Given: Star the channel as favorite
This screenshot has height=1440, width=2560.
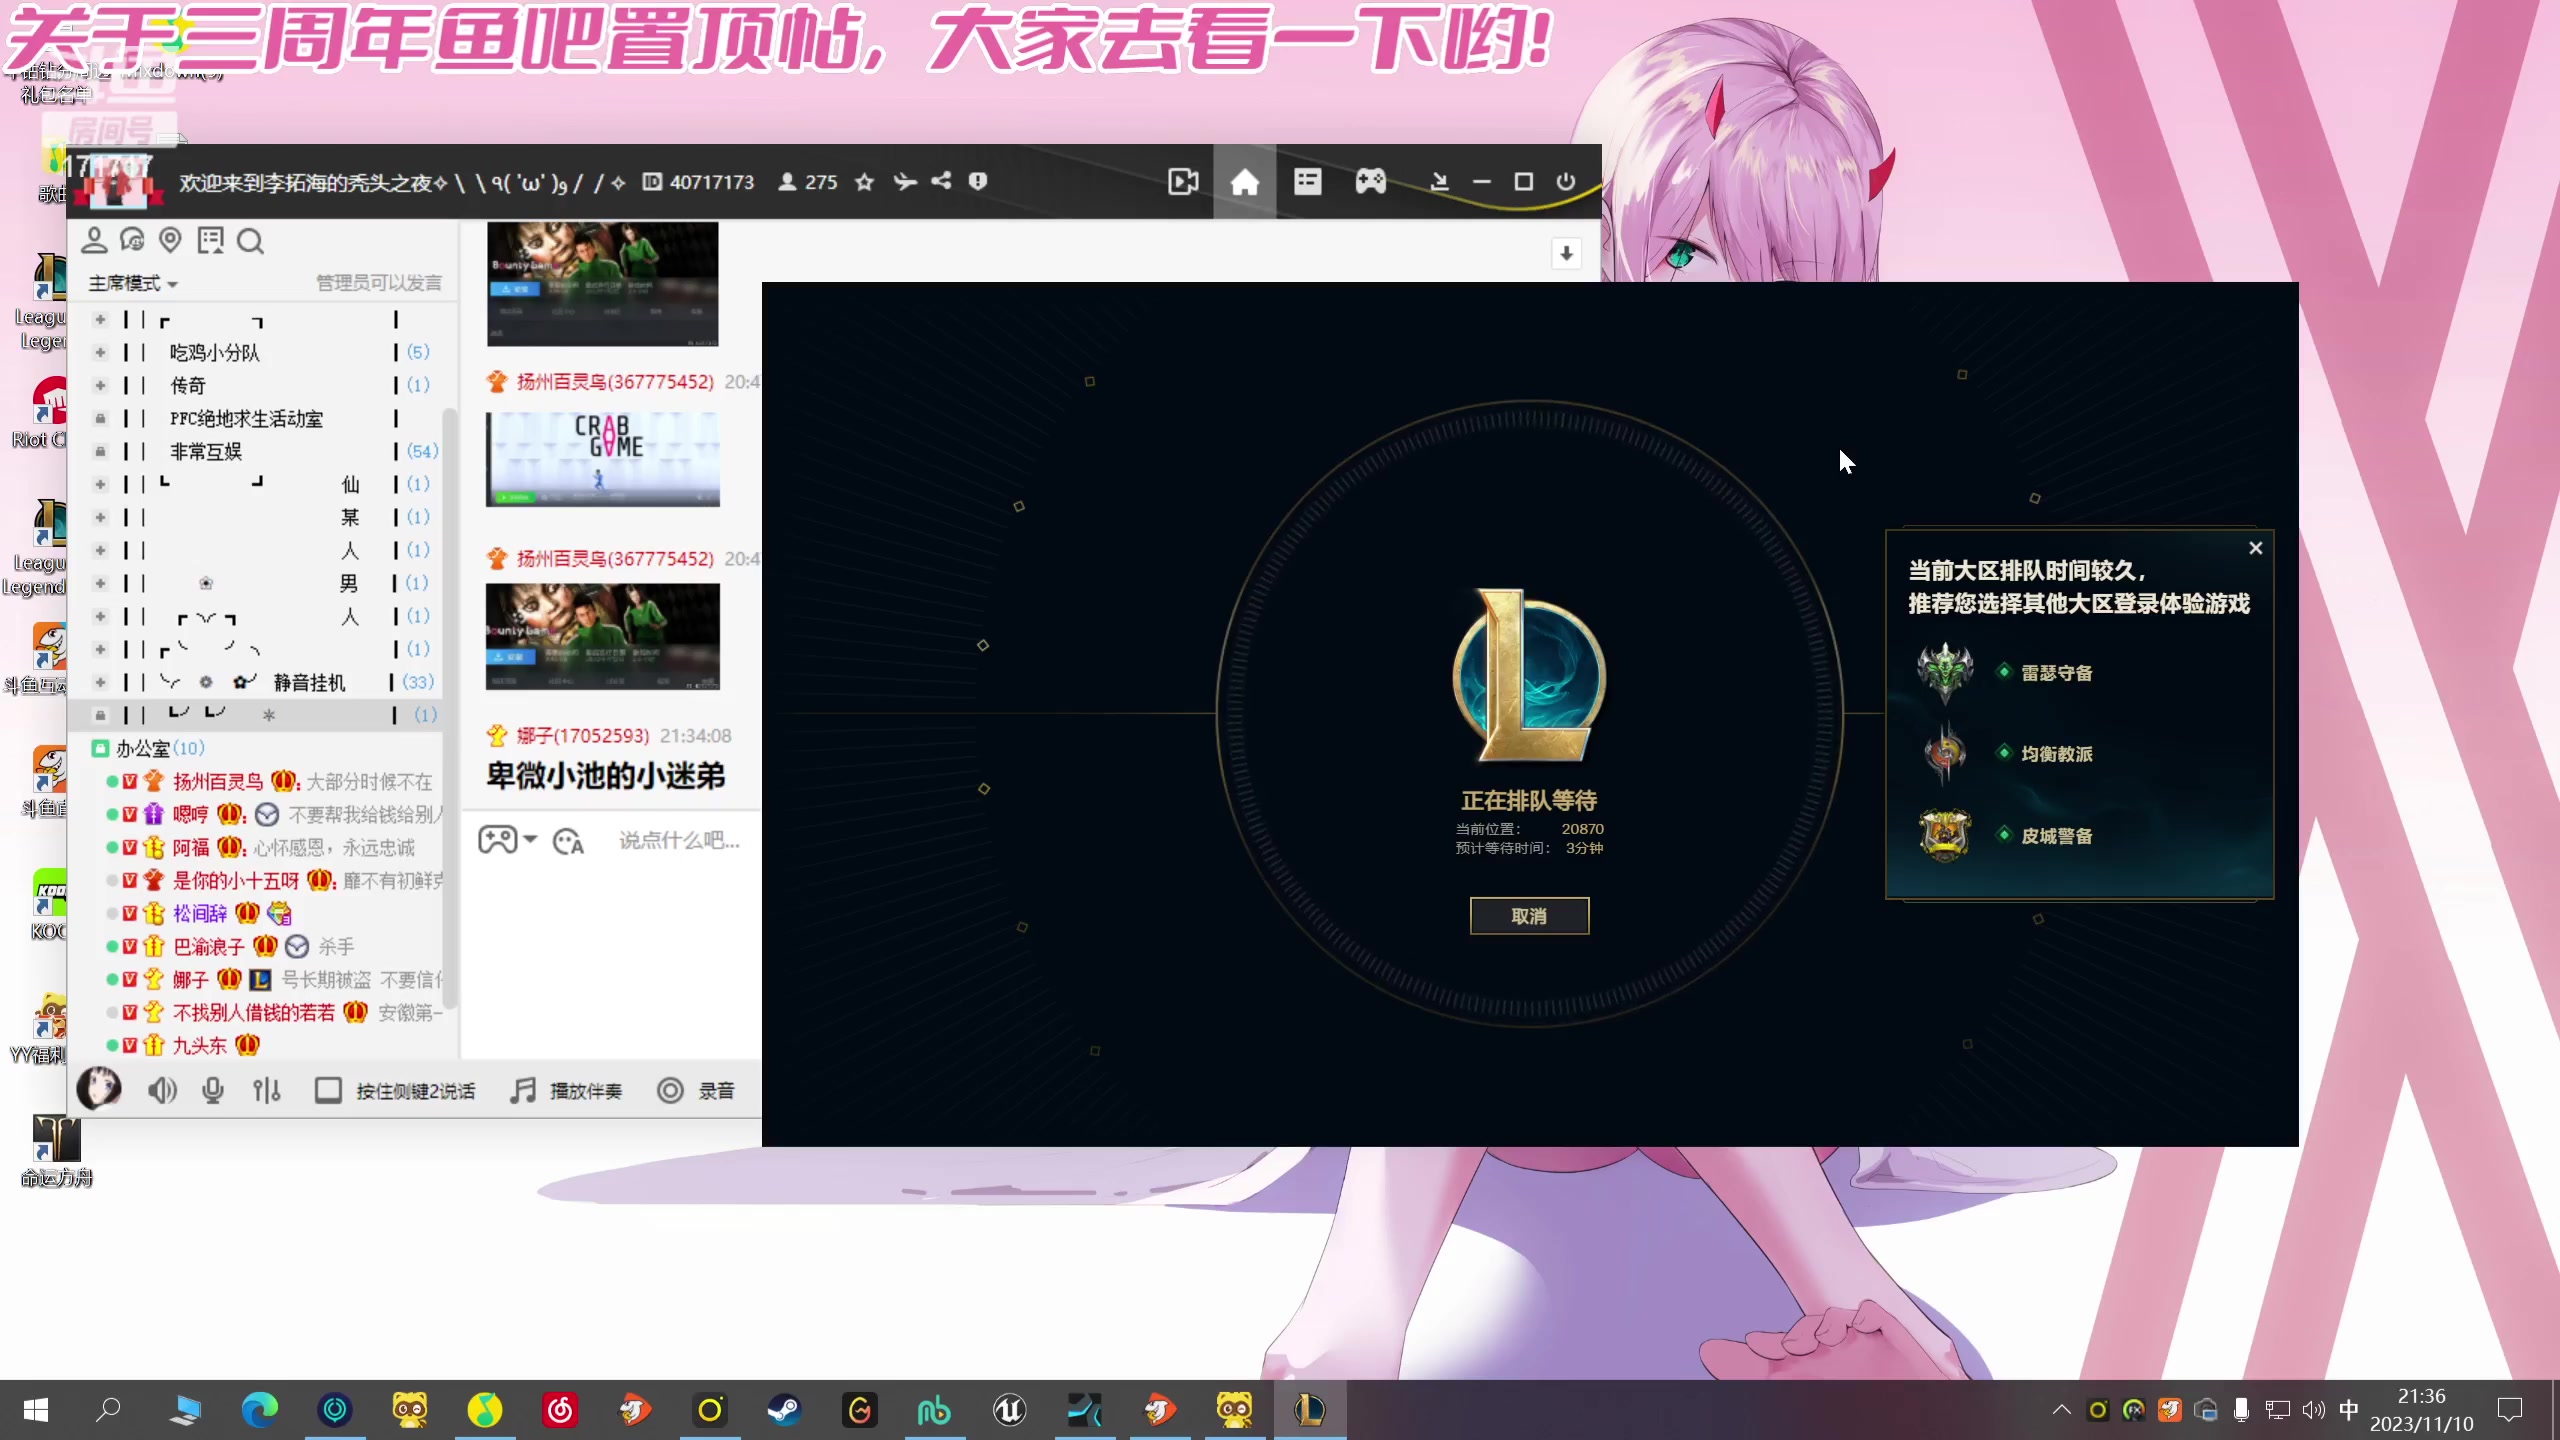Looking at the screenshot, I should click(864, 181).
